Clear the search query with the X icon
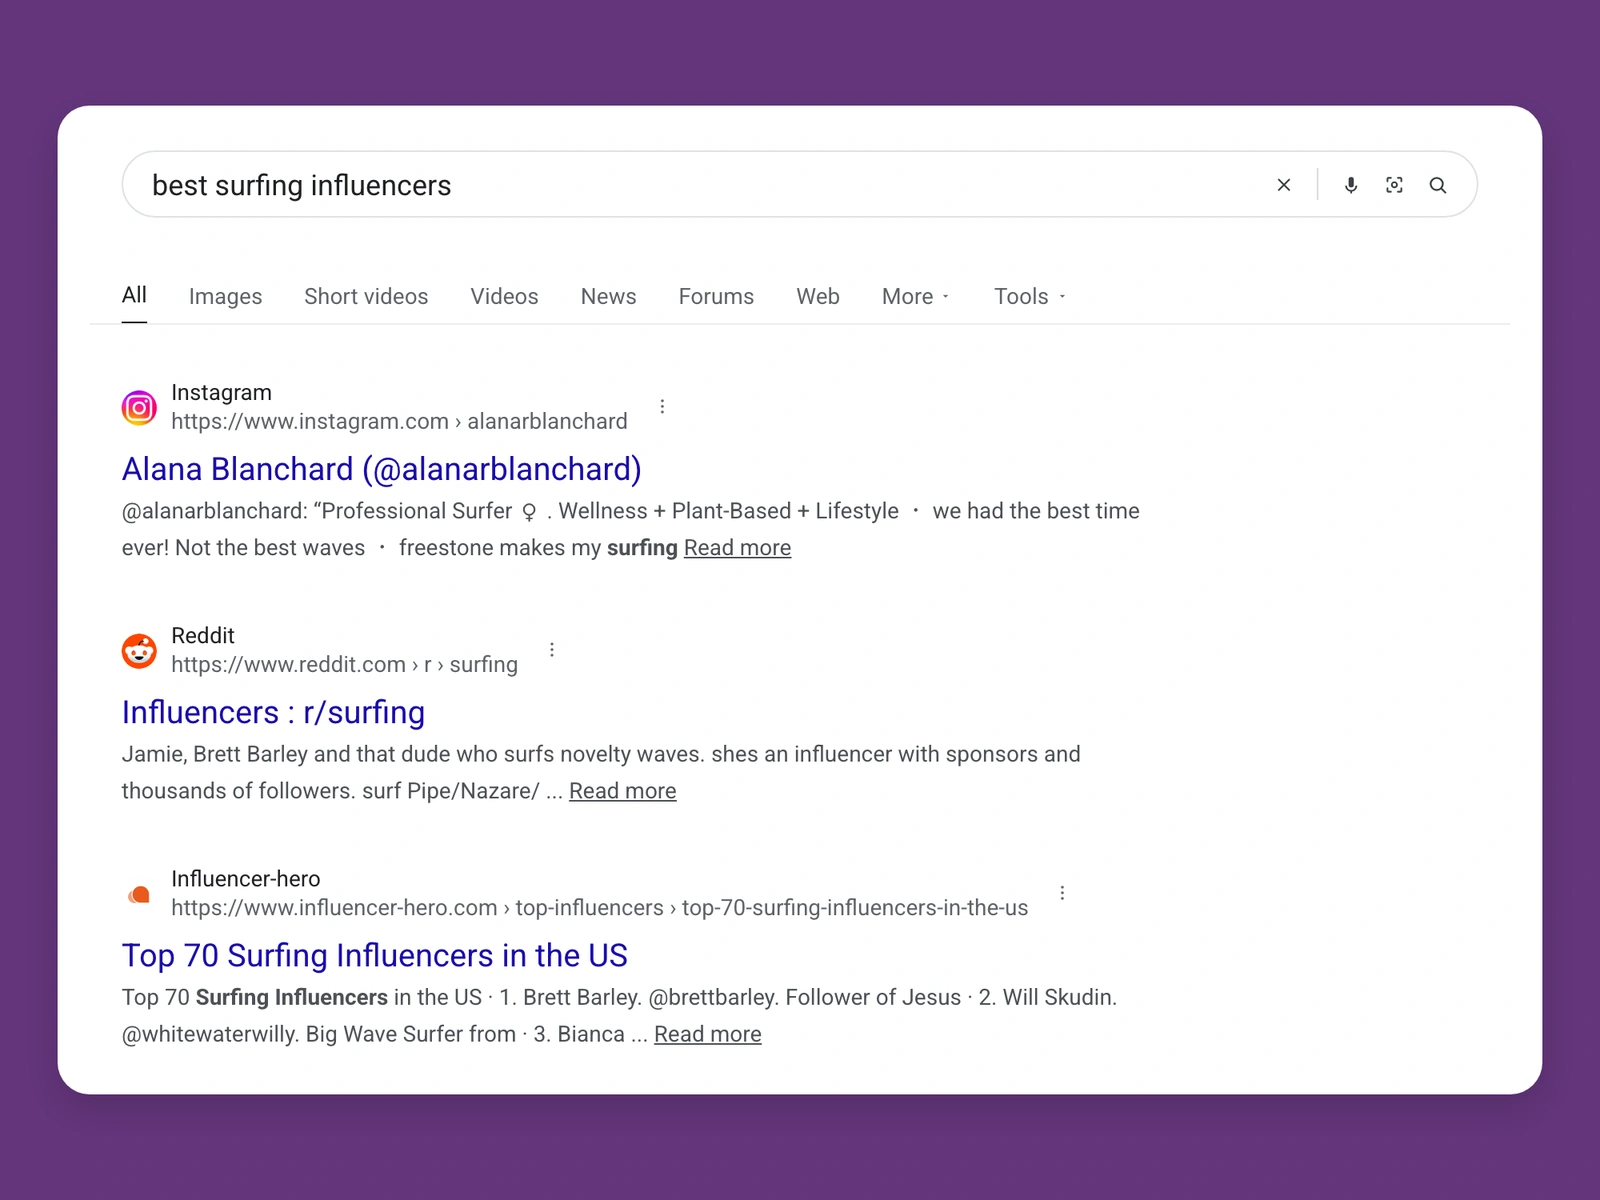The image size is (1600, 1200). pos(1284,185)
